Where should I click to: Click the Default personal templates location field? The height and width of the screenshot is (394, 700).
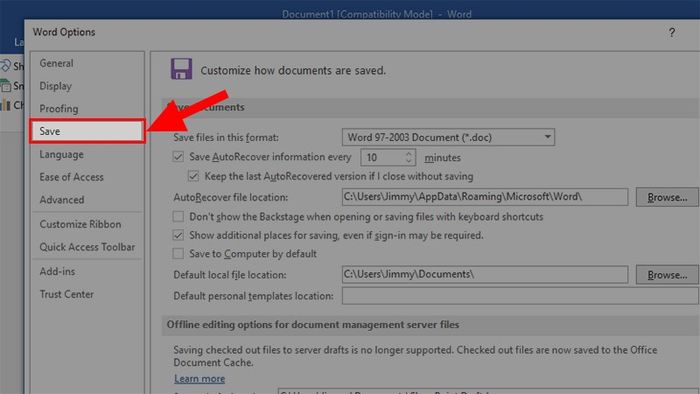(x=520, y=296)
